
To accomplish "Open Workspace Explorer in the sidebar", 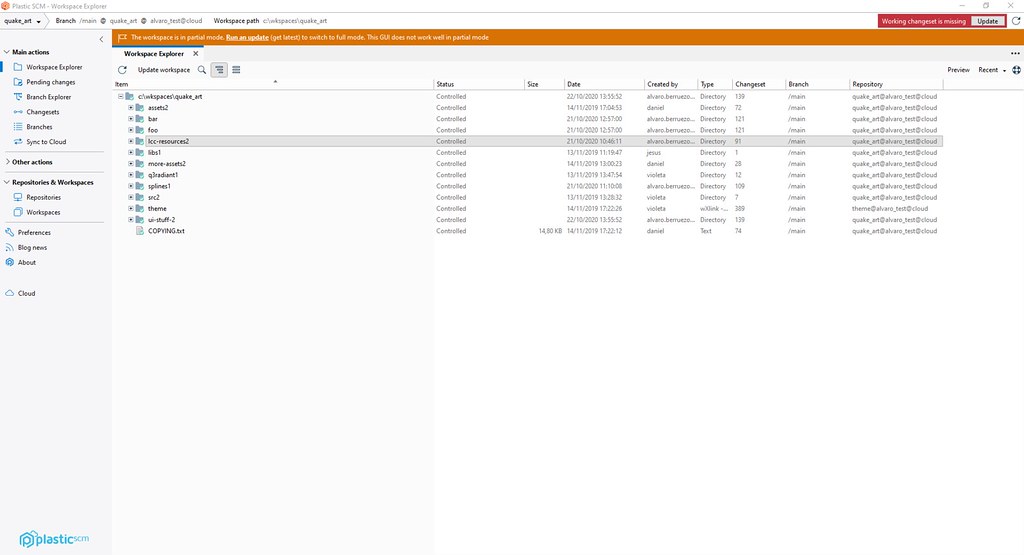I will click(54, 67).
